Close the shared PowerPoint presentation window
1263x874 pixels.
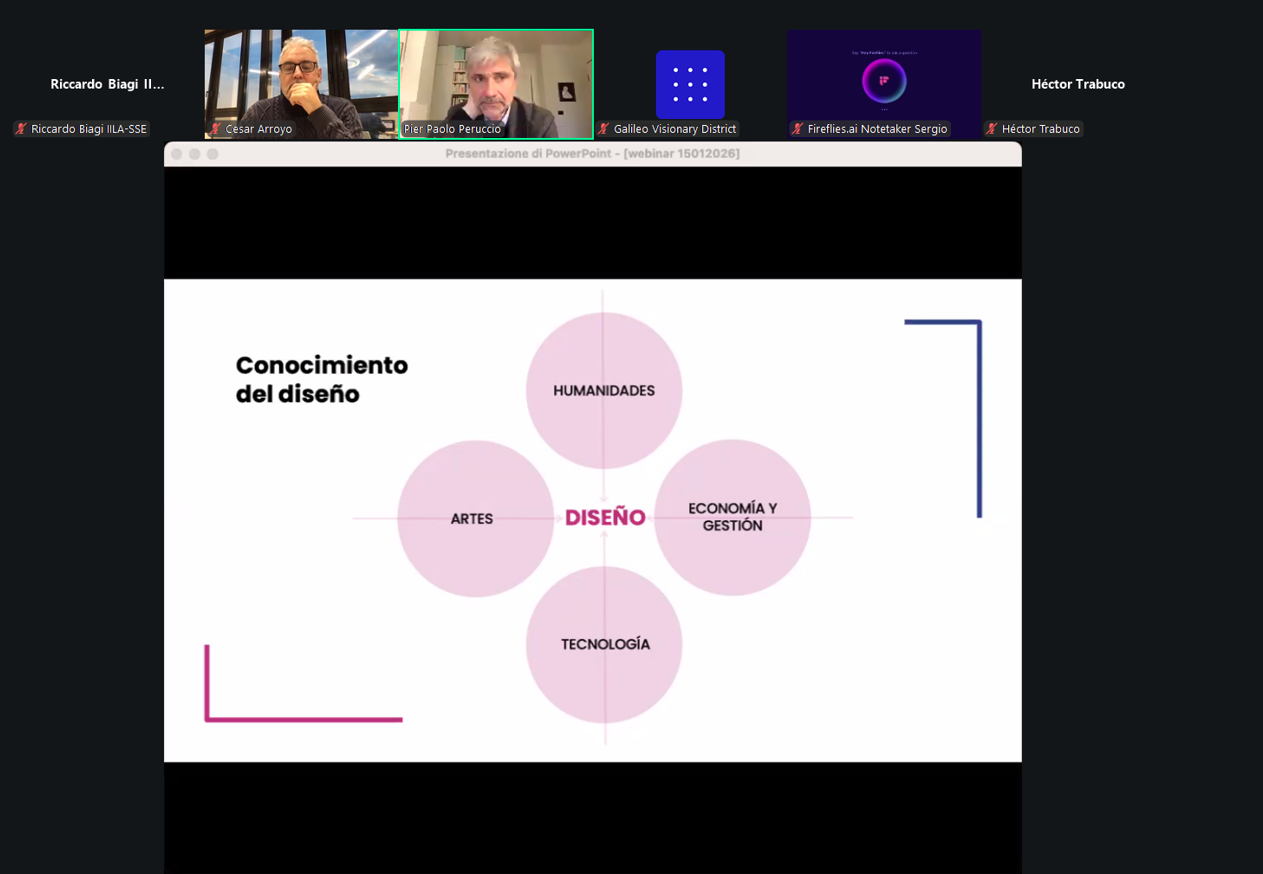click(x=177, y=154)
